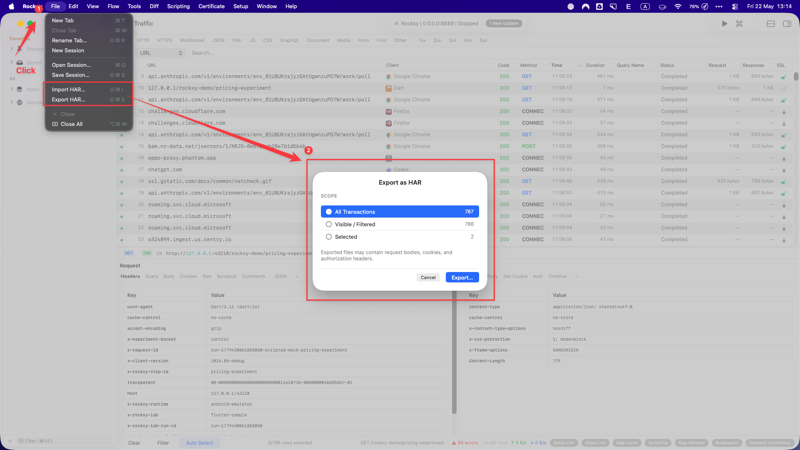The width and height of the screenshot is (800, 450).
Task: Click the Wi-Fi icon in the menu bar
Action: (x=678, y=6)
